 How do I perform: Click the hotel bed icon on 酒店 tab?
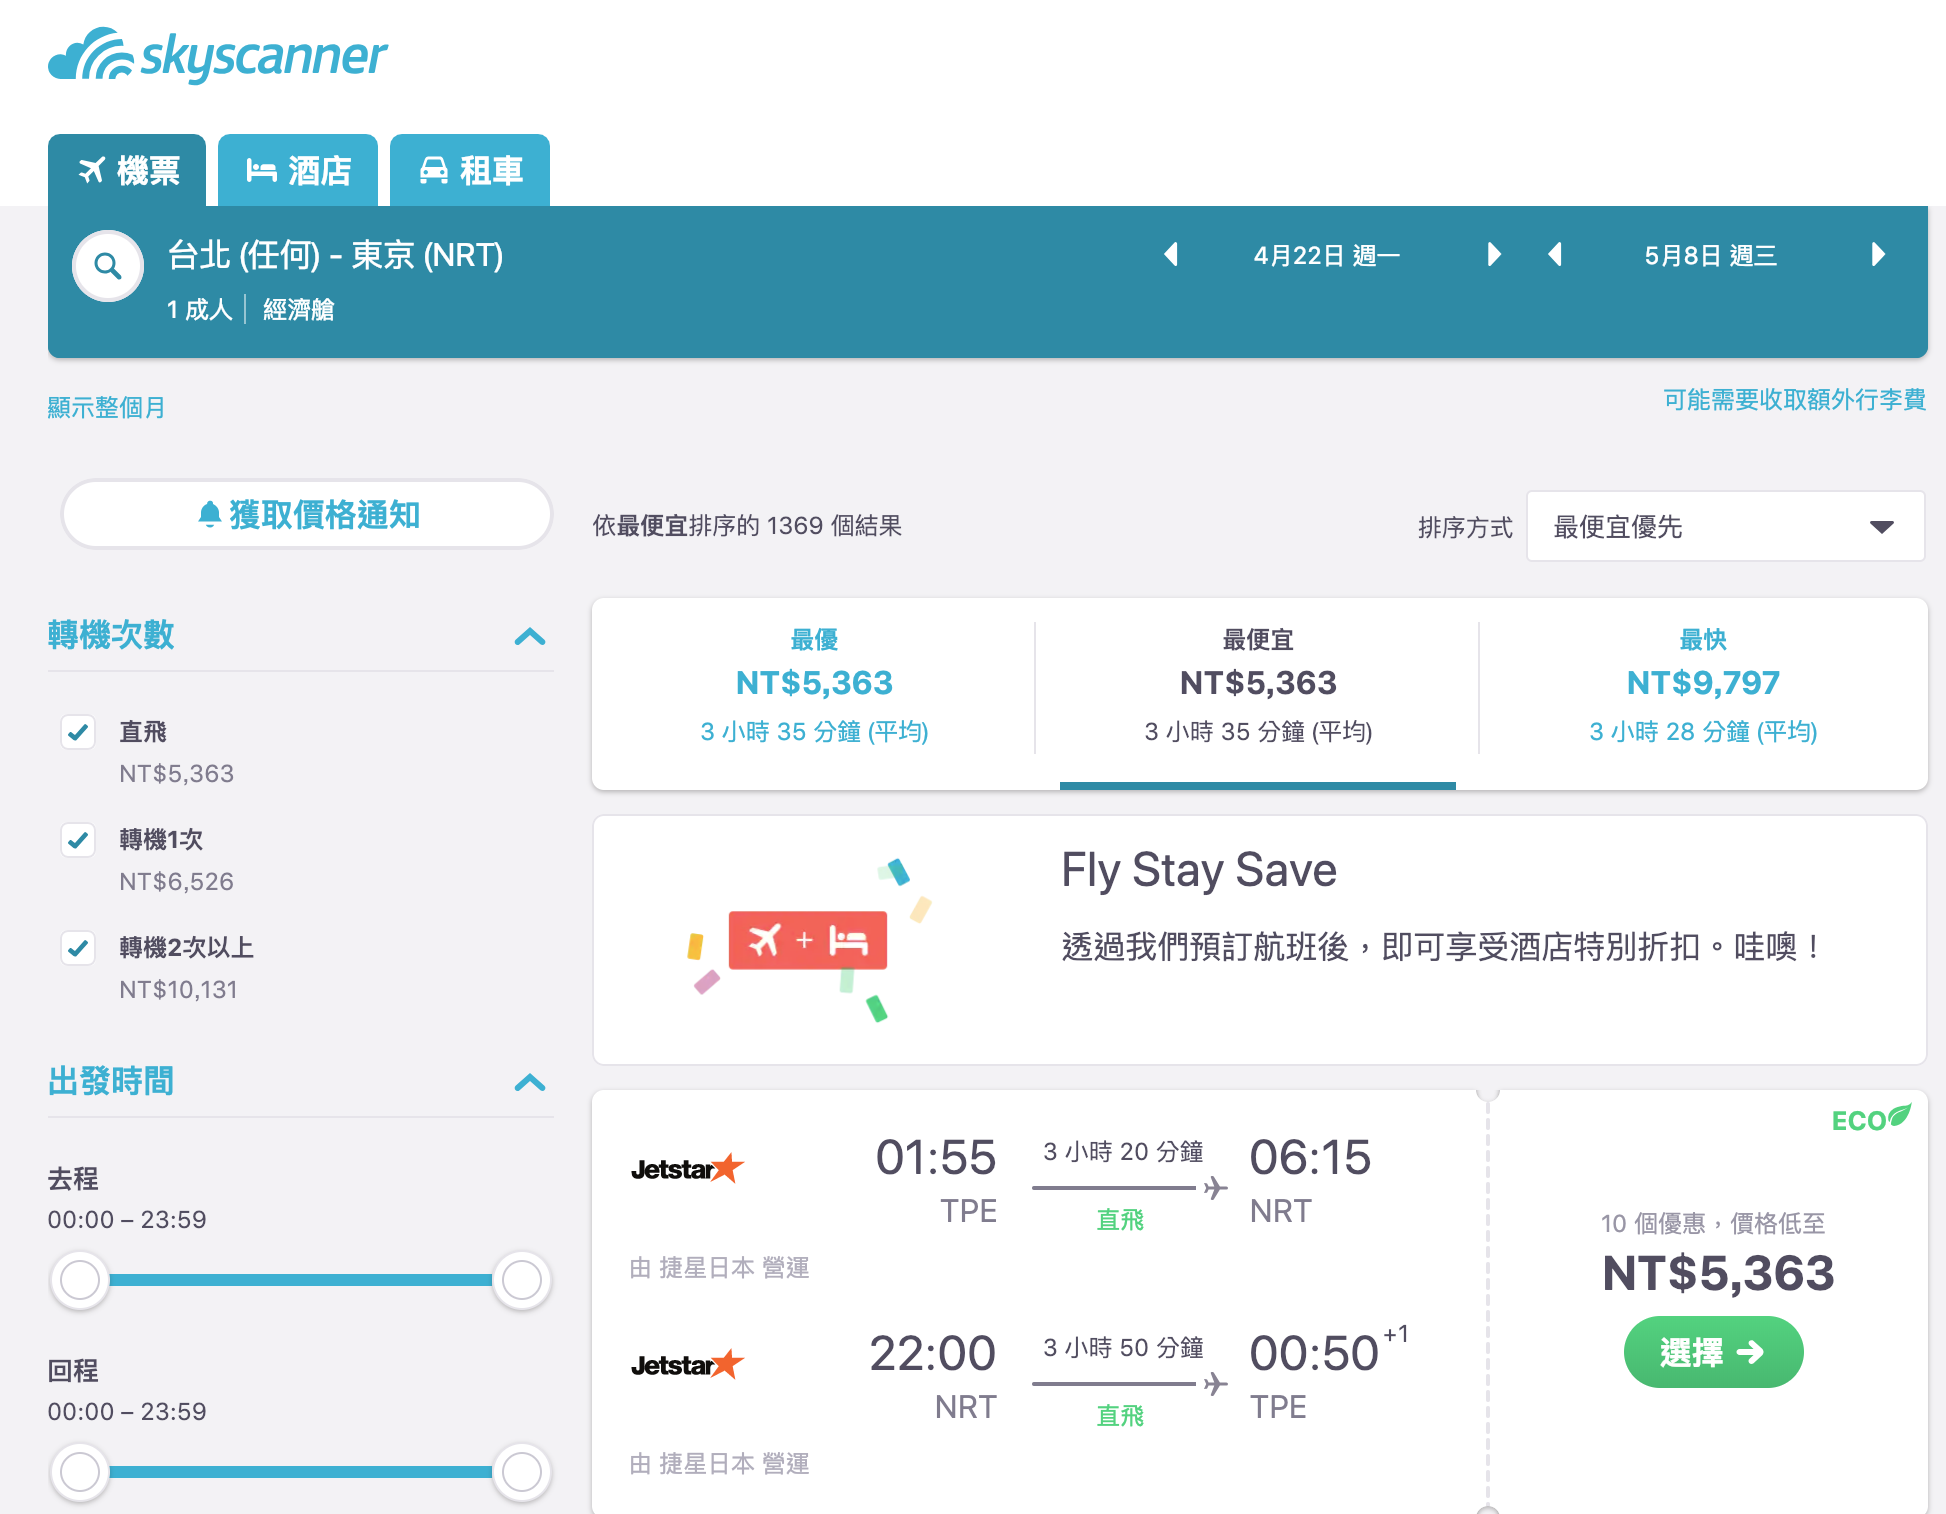click(262, 170)
